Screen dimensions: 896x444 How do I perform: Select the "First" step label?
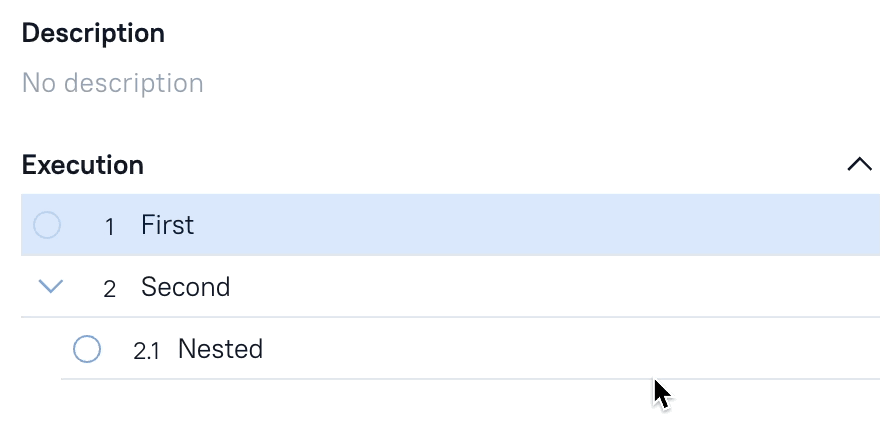(x=167, y=225)
